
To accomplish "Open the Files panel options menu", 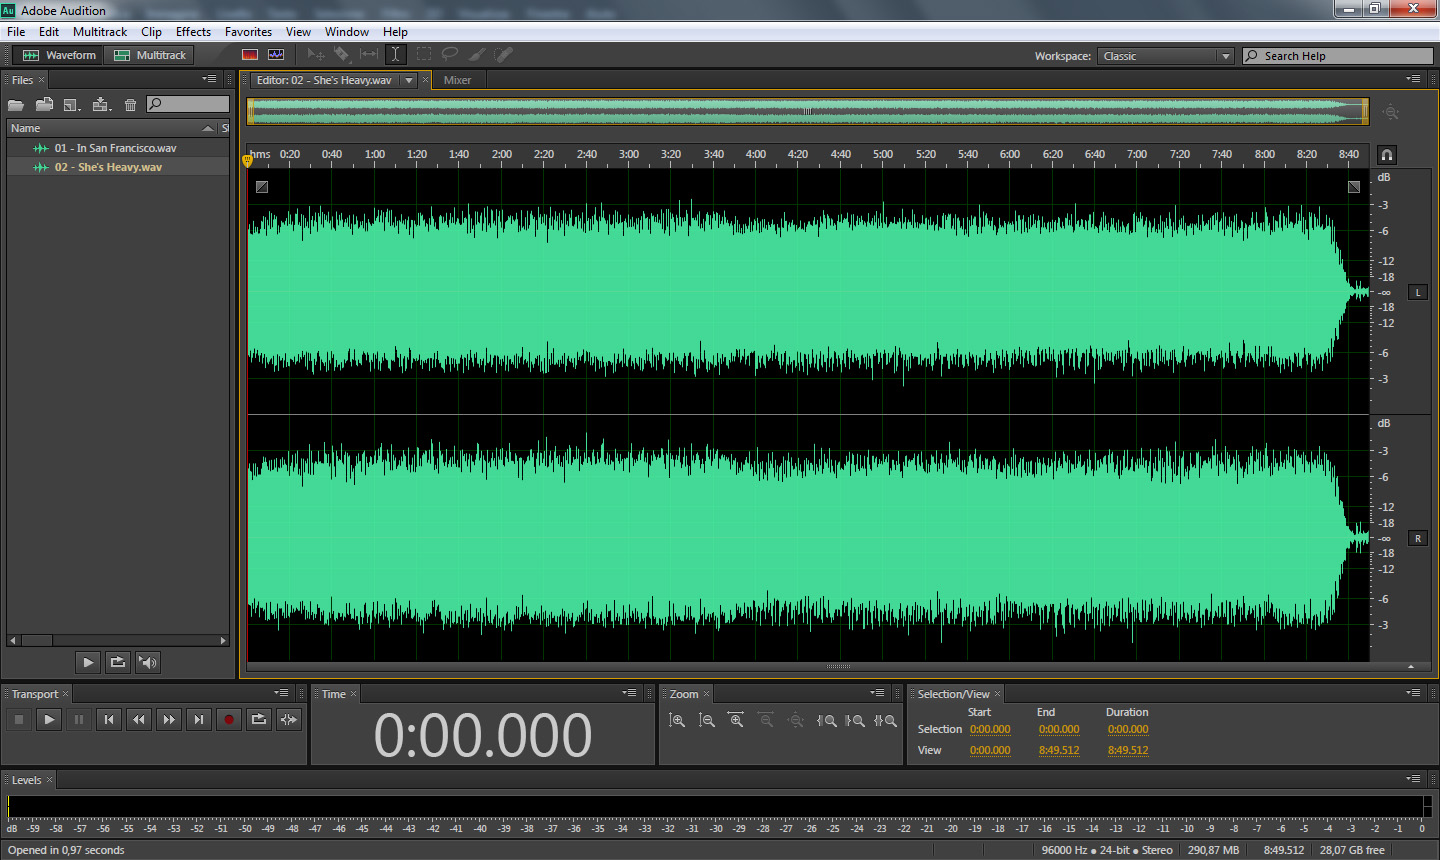I will (x=209, y=79).
